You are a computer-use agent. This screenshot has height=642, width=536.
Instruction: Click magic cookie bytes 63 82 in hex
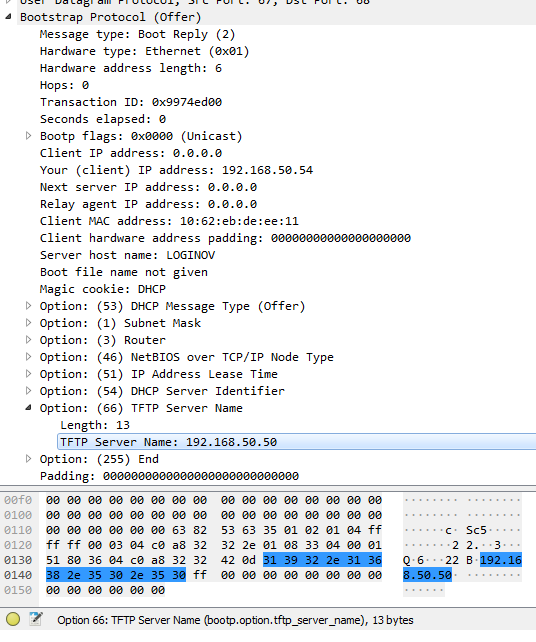pos(189,530)
